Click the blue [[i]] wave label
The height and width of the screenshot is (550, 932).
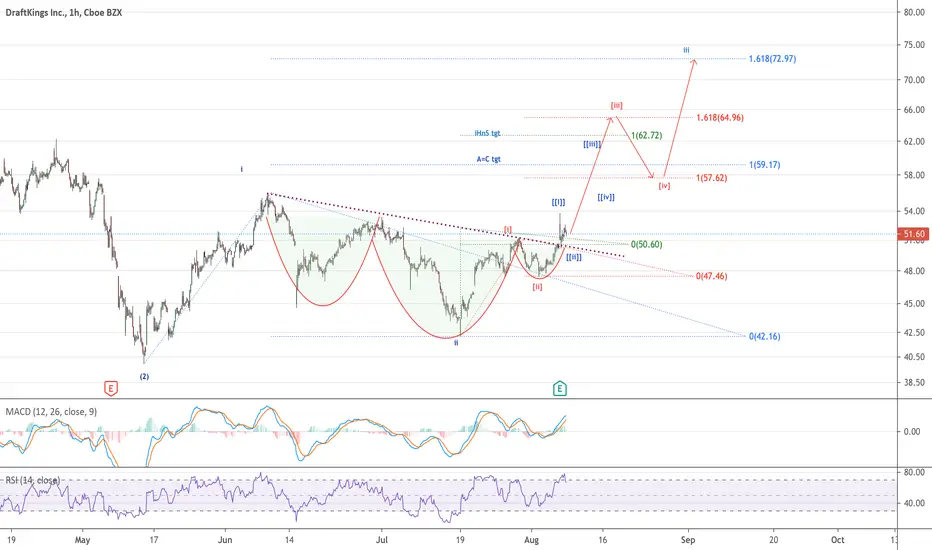(x=558, y=202)
